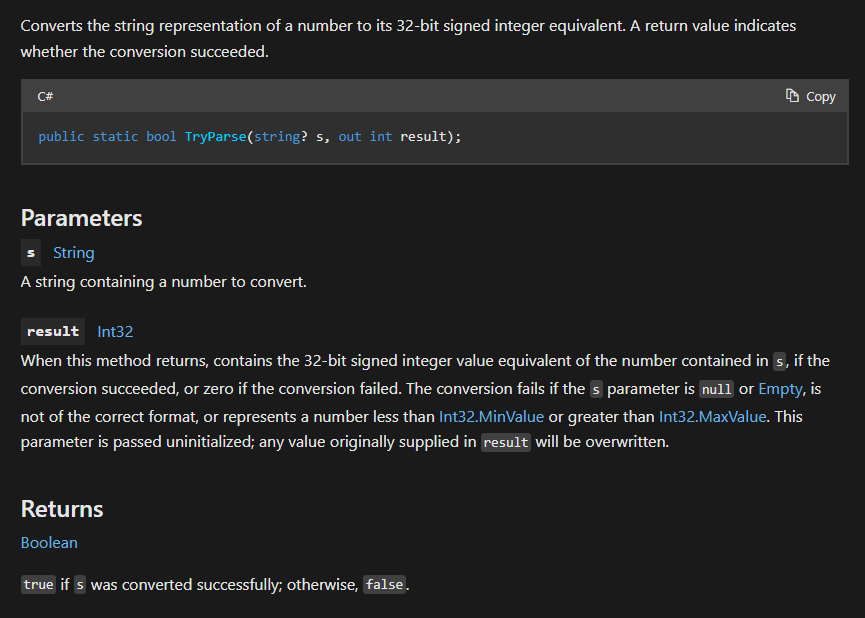Click the C# language label

[x=45, y=97]
